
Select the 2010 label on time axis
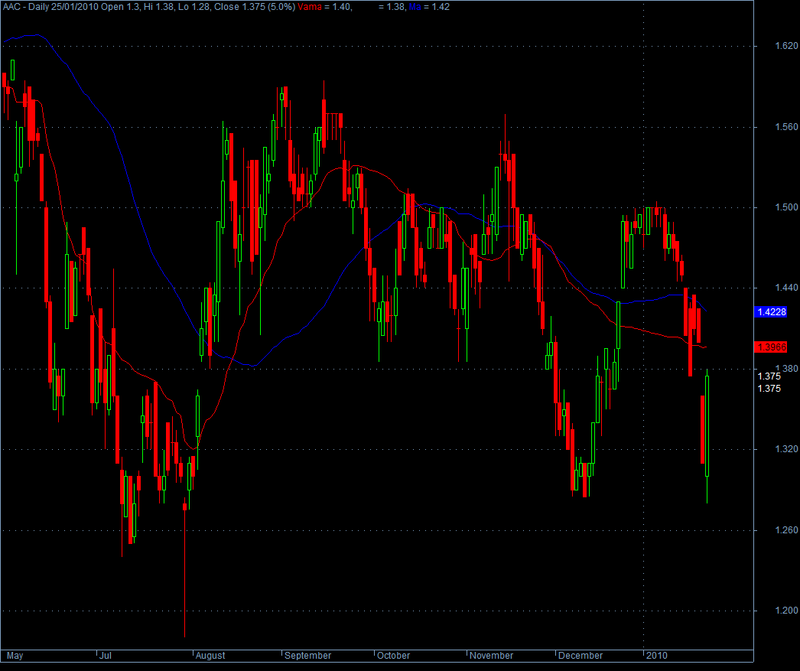tap(657, 656)
